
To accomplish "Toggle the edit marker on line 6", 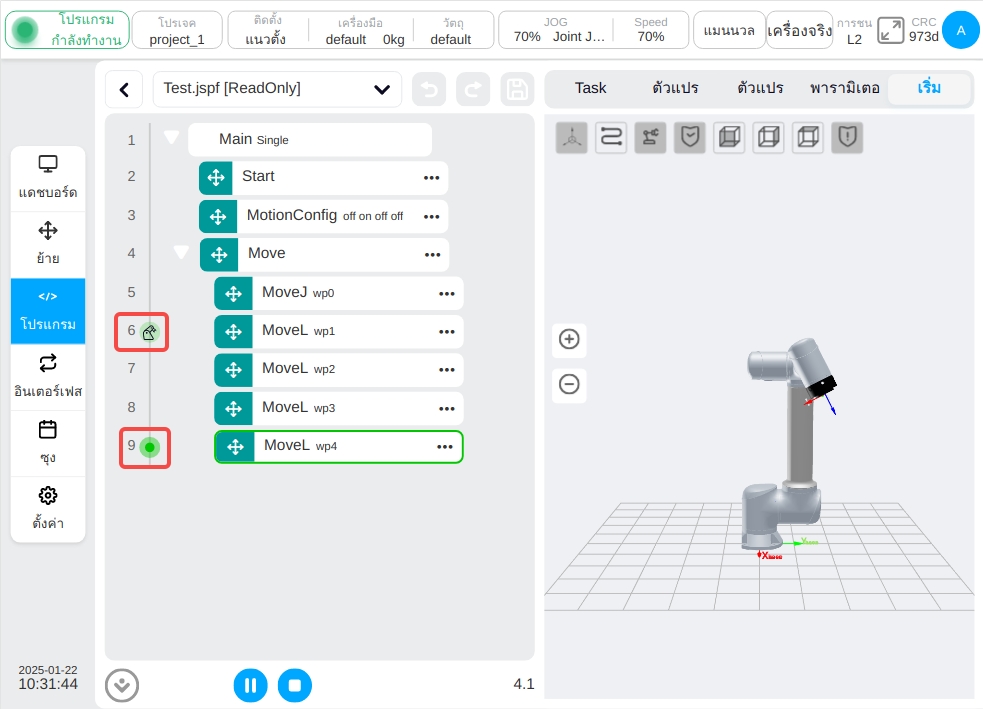I will coord(149,332).
